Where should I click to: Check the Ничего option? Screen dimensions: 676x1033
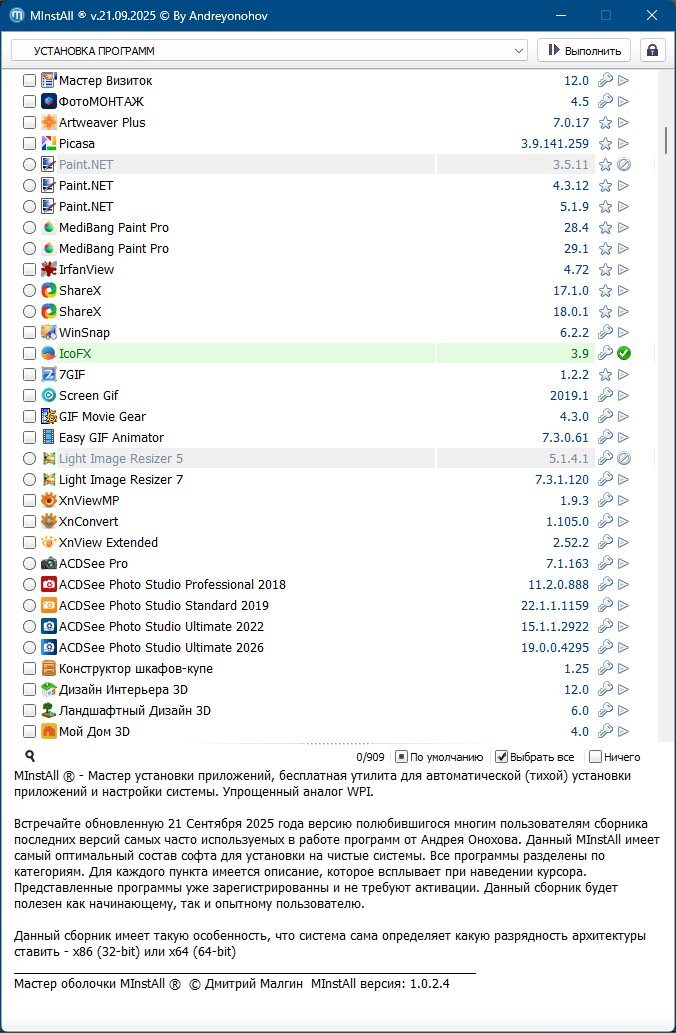pyautogui.click(x=596, y=757)
